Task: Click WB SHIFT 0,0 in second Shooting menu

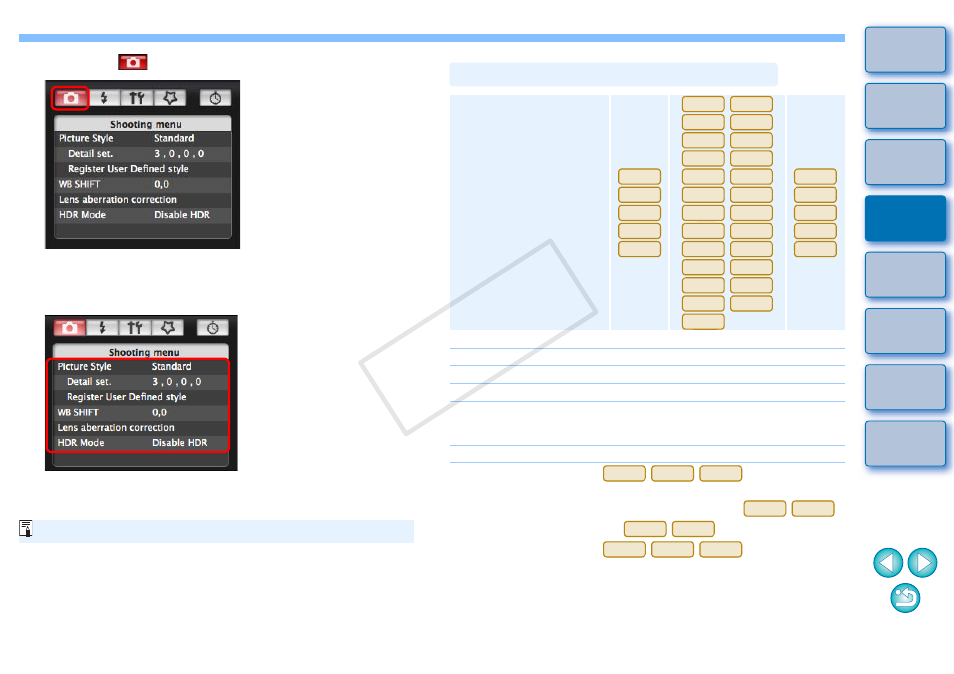Action: point(139,412)
